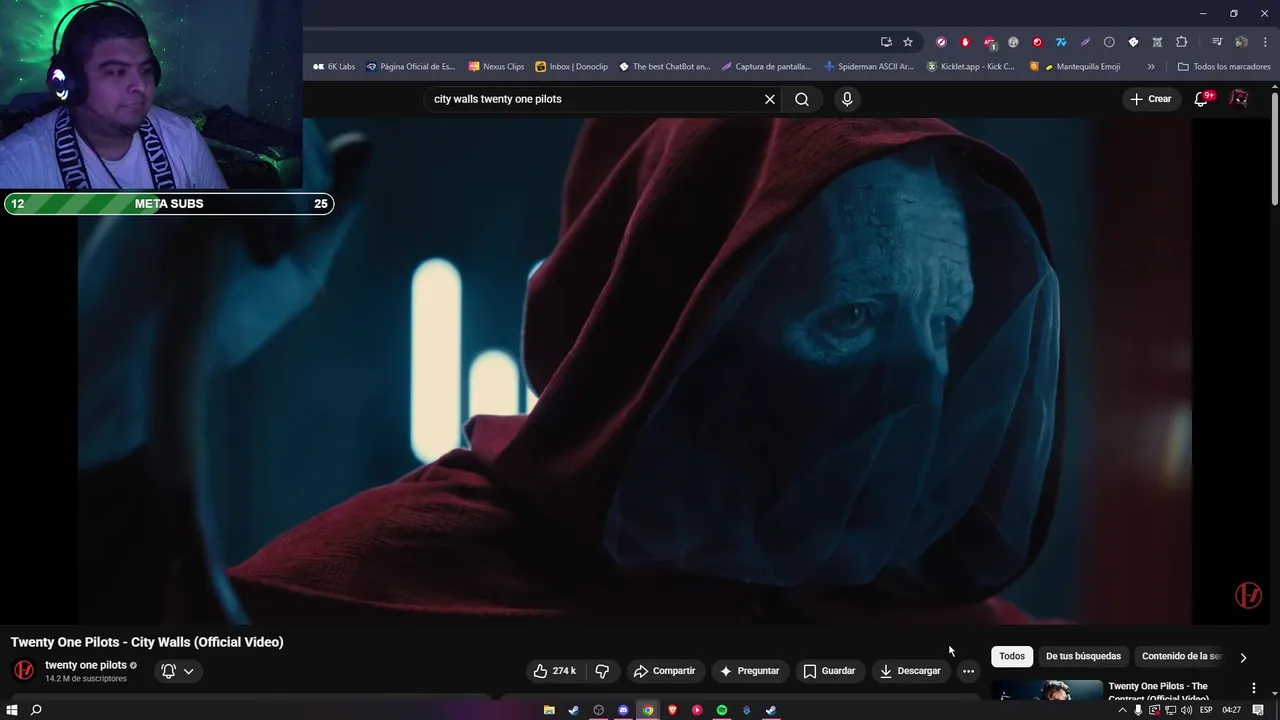
Task: Click the video player to pause
Action: 635,370
